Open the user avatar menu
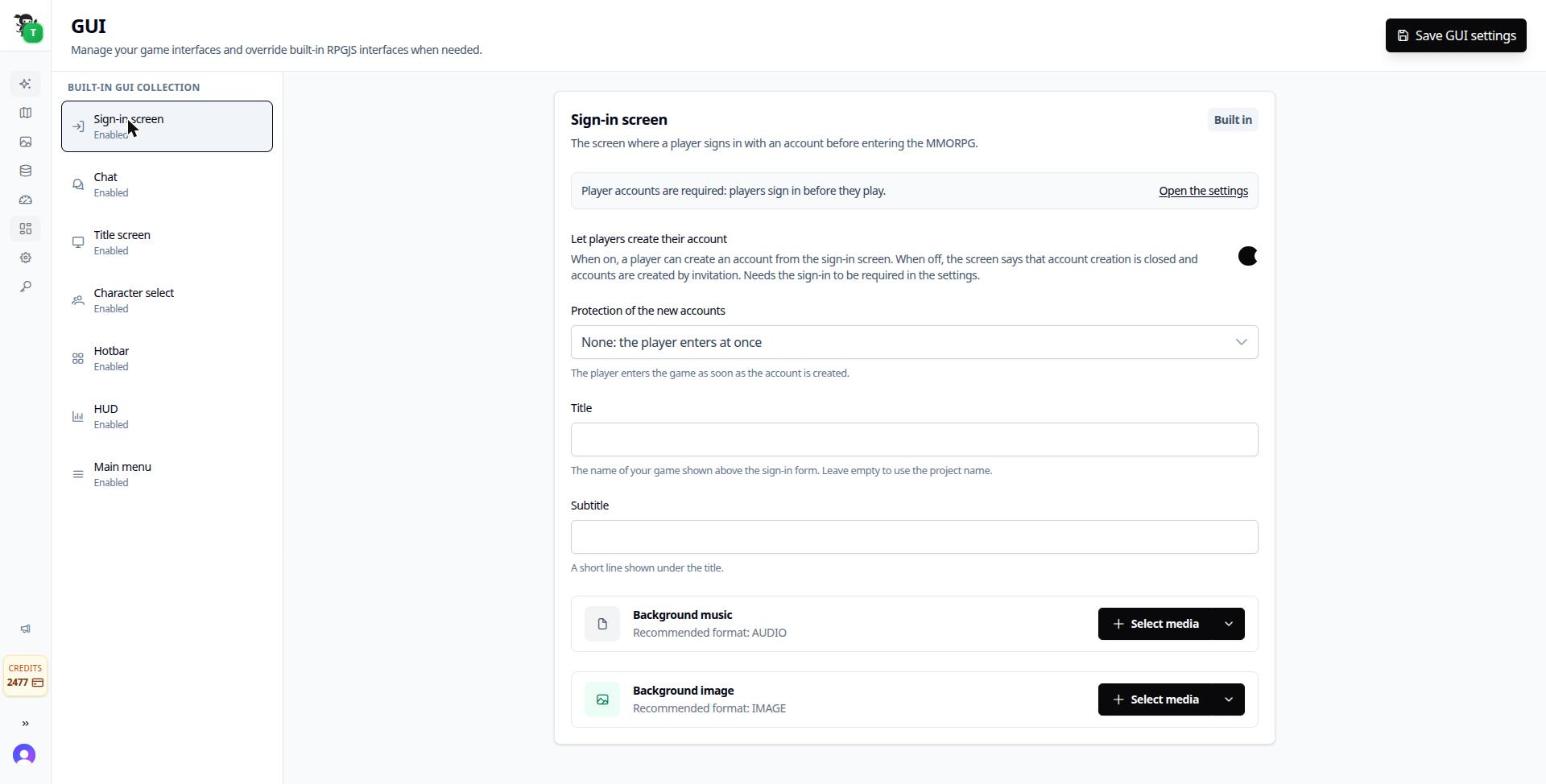Screen dimensions: 1546x784 click(x=25, y=755)
